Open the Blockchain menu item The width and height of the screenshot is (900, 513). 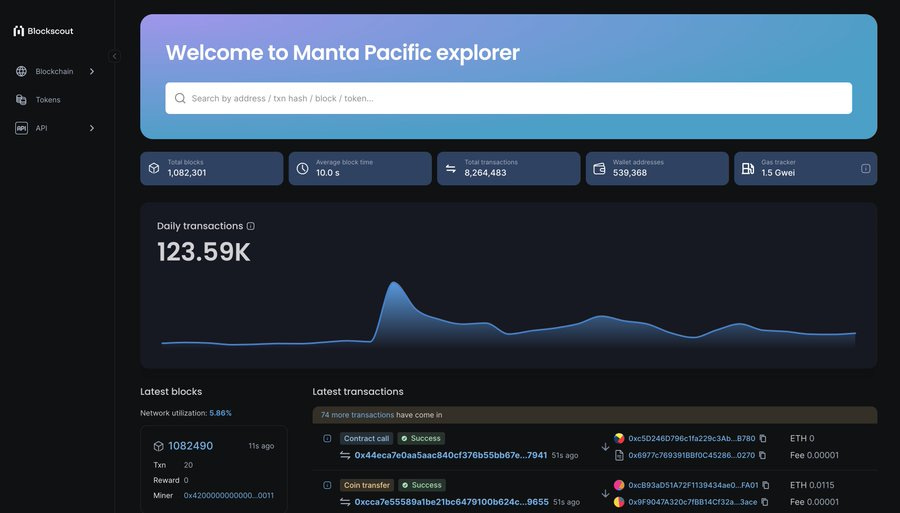pyautogui.click(x=55, y=71)
